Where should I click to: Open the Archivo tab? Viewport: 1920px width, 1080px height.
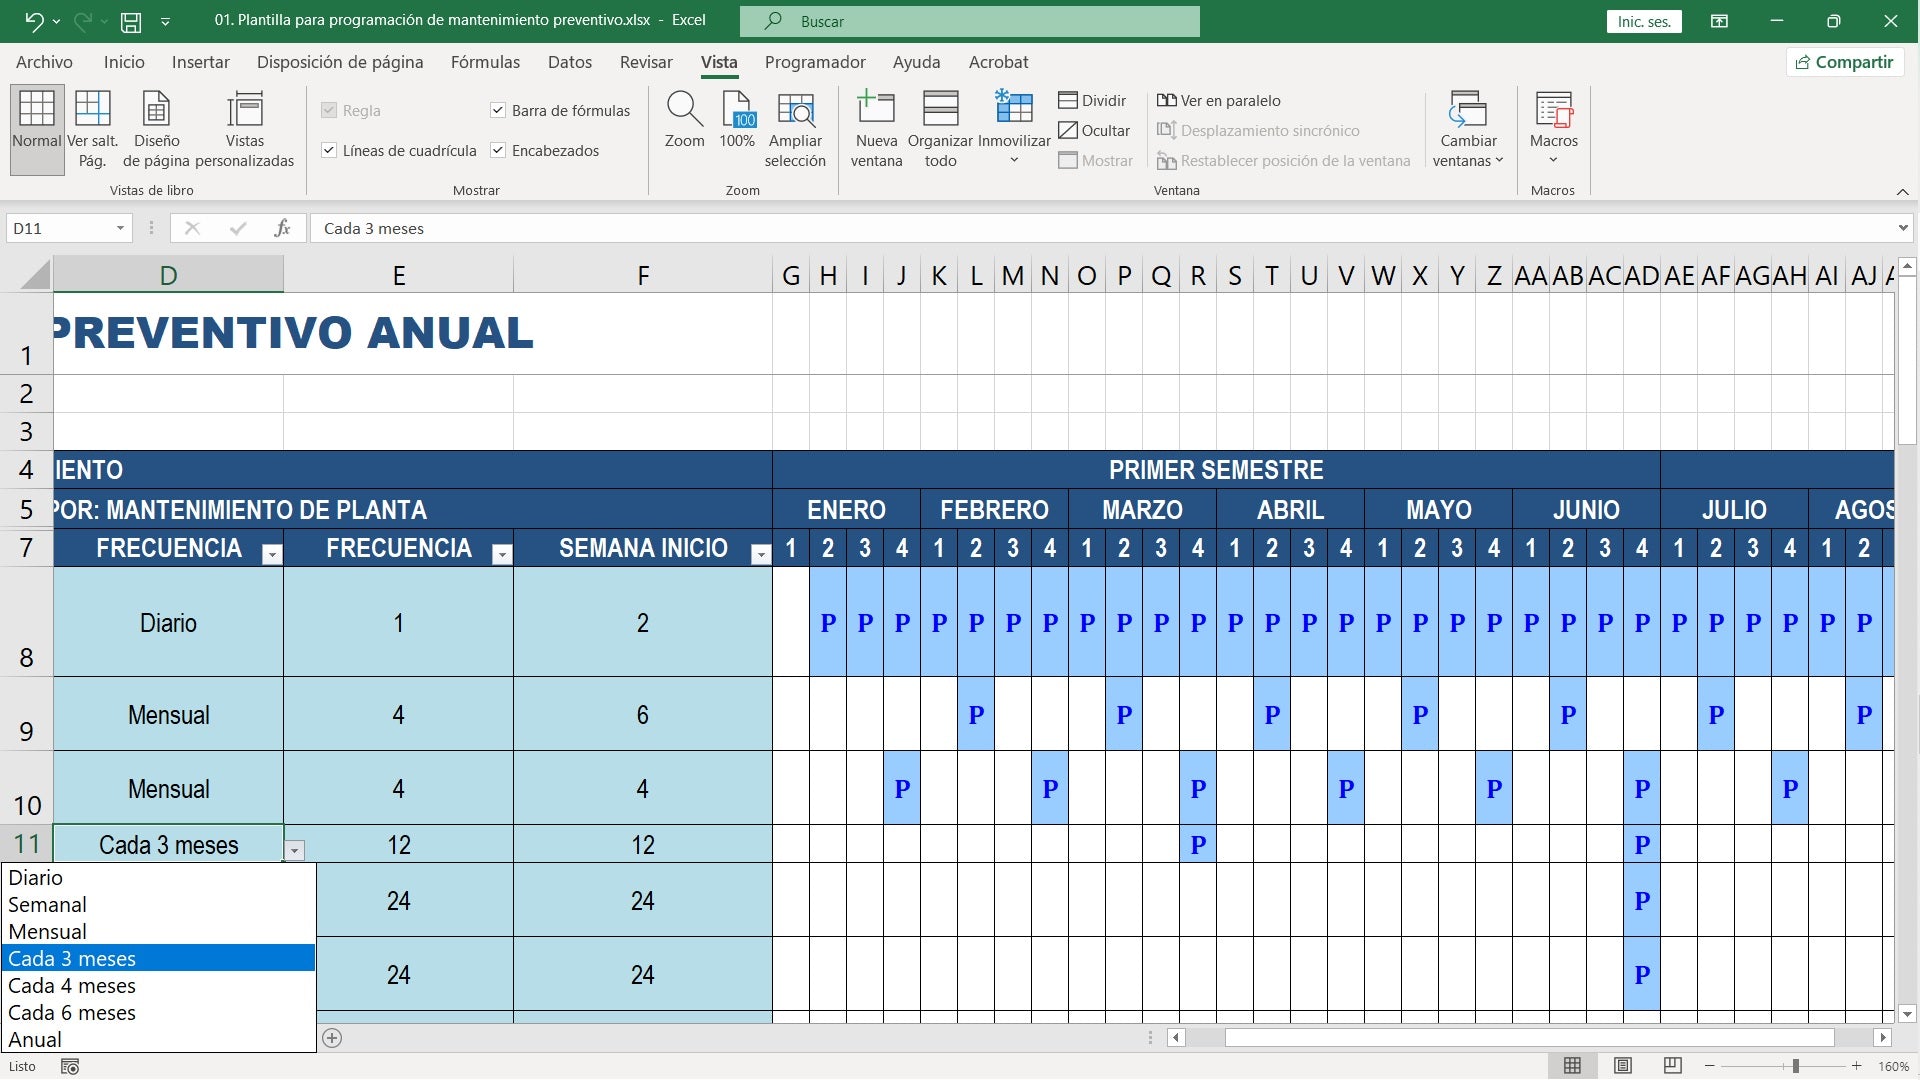click(44, 62)
